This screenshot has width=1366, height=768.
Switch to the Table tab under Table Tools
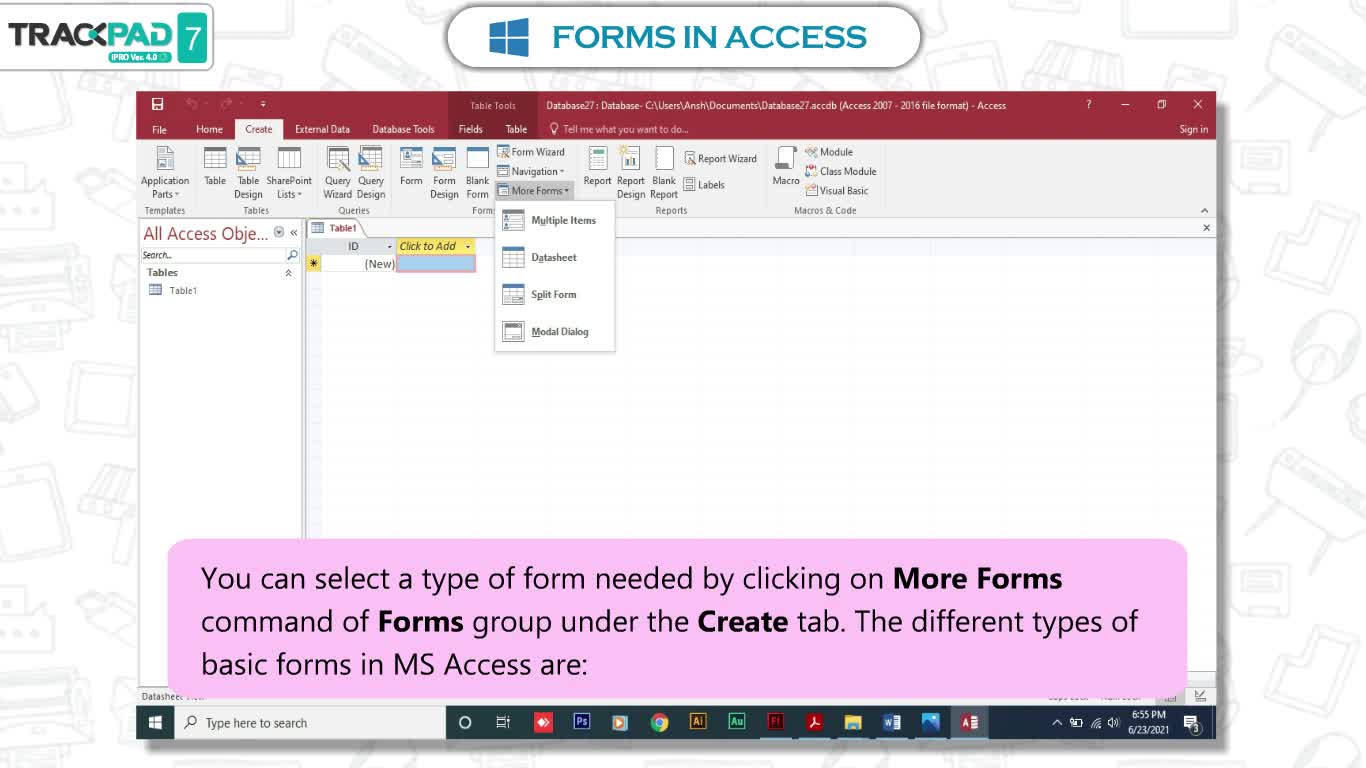[x=516, y=129]
